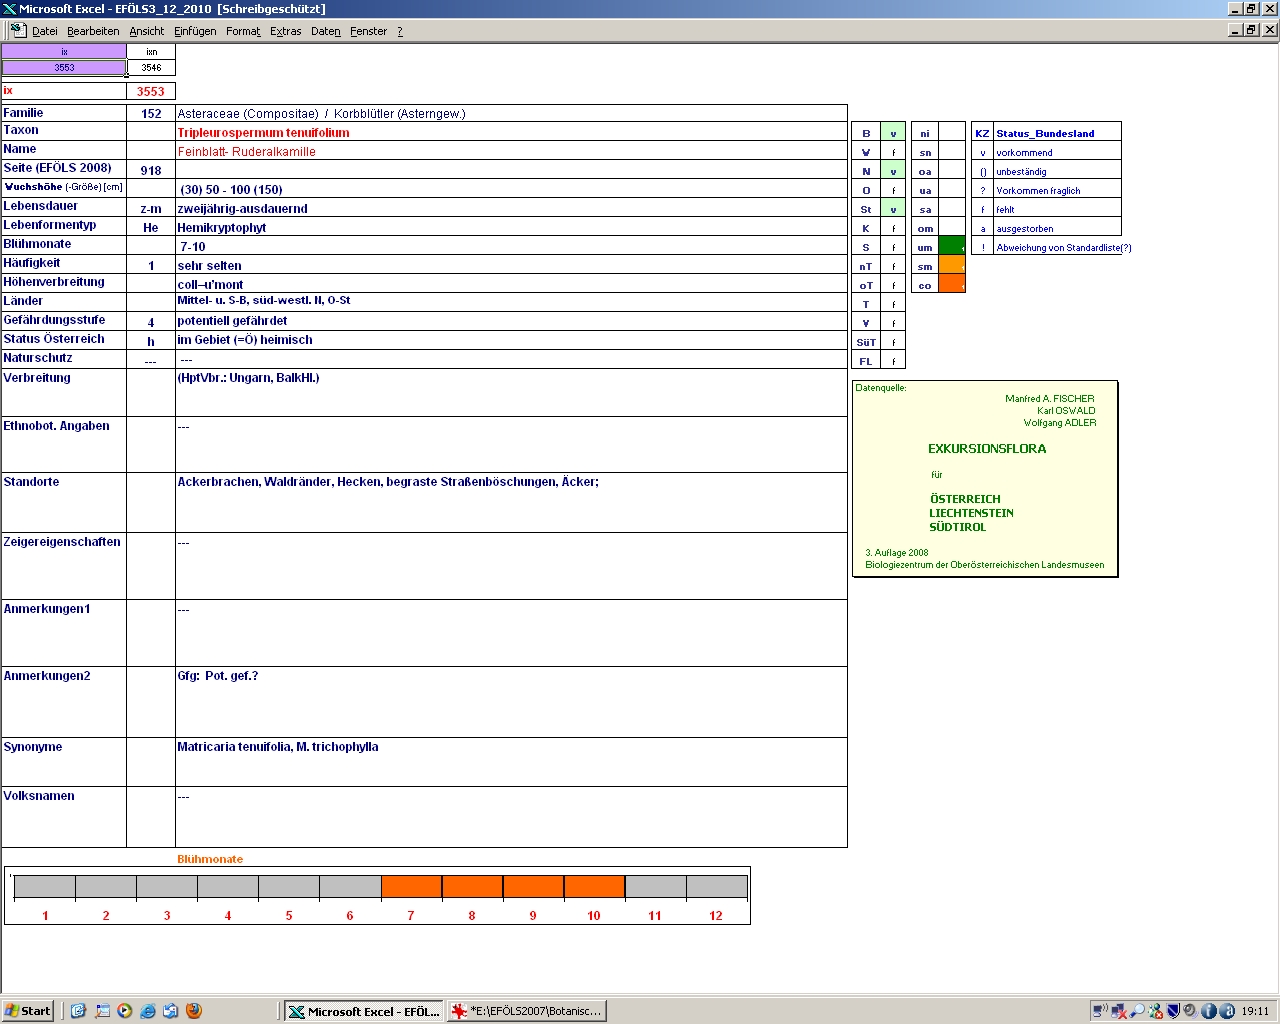Image resolution: width=1280 pixels, height=1024 pixels.
Task: Click the taxon Tripleurospermum tenuifolium
Action: [x=264, y=132]
